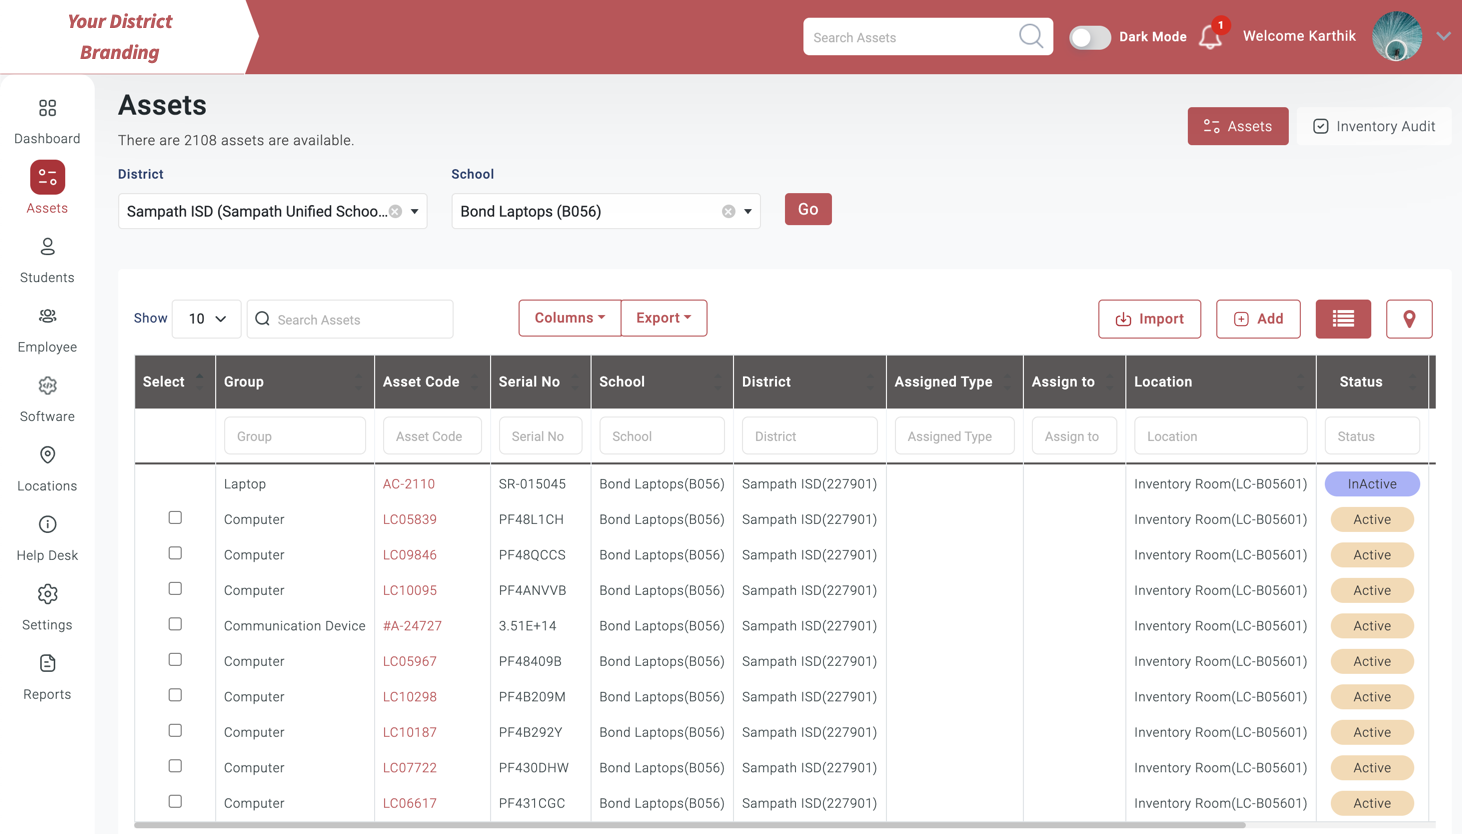This screenshot has height=834, width=1462.
Task: Open the Show entries count dropdown
Action: click(x=206, y=319)
